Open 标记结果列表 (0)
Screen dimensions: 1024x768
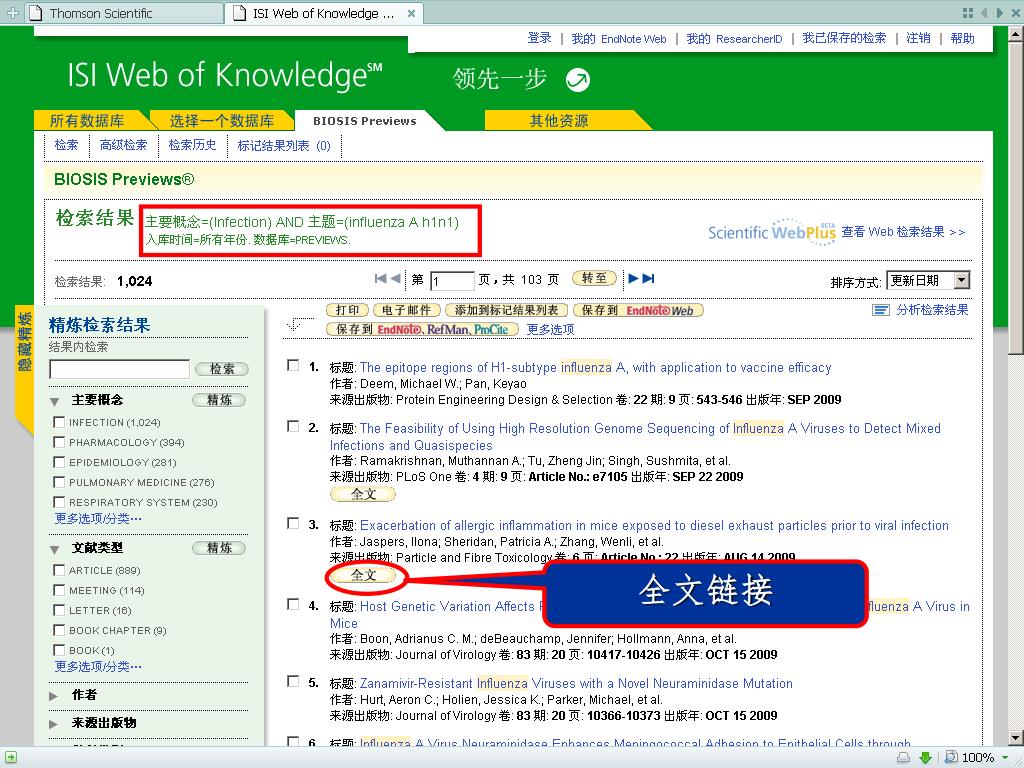284,146
